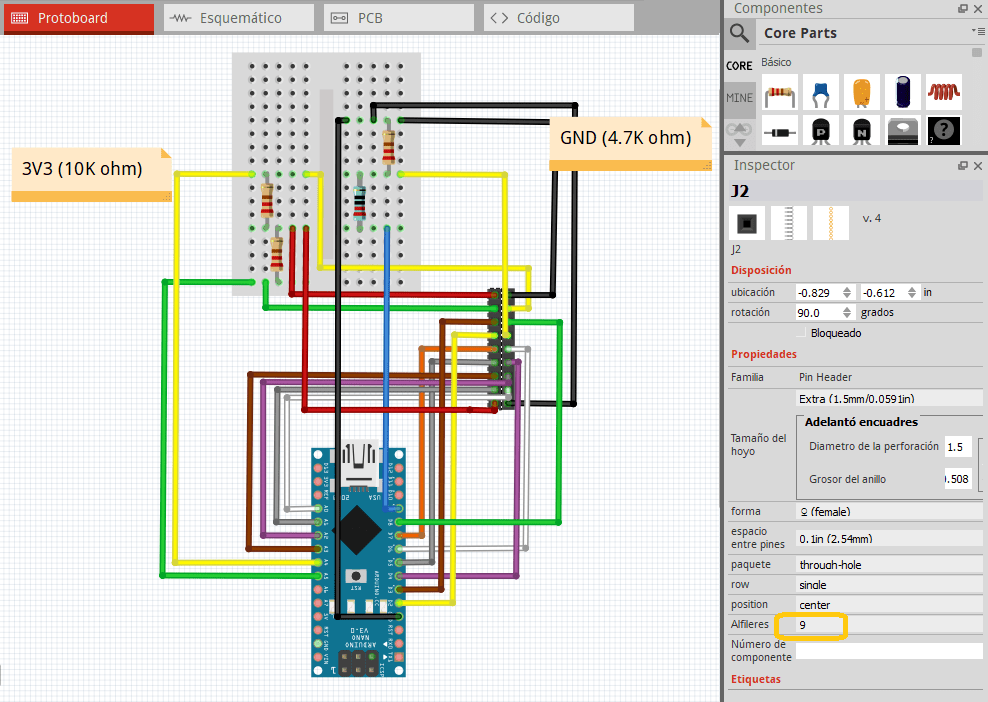Select the resistor part in Core Parts
This screenshot has width=988, height=702.
click(780, 91)
